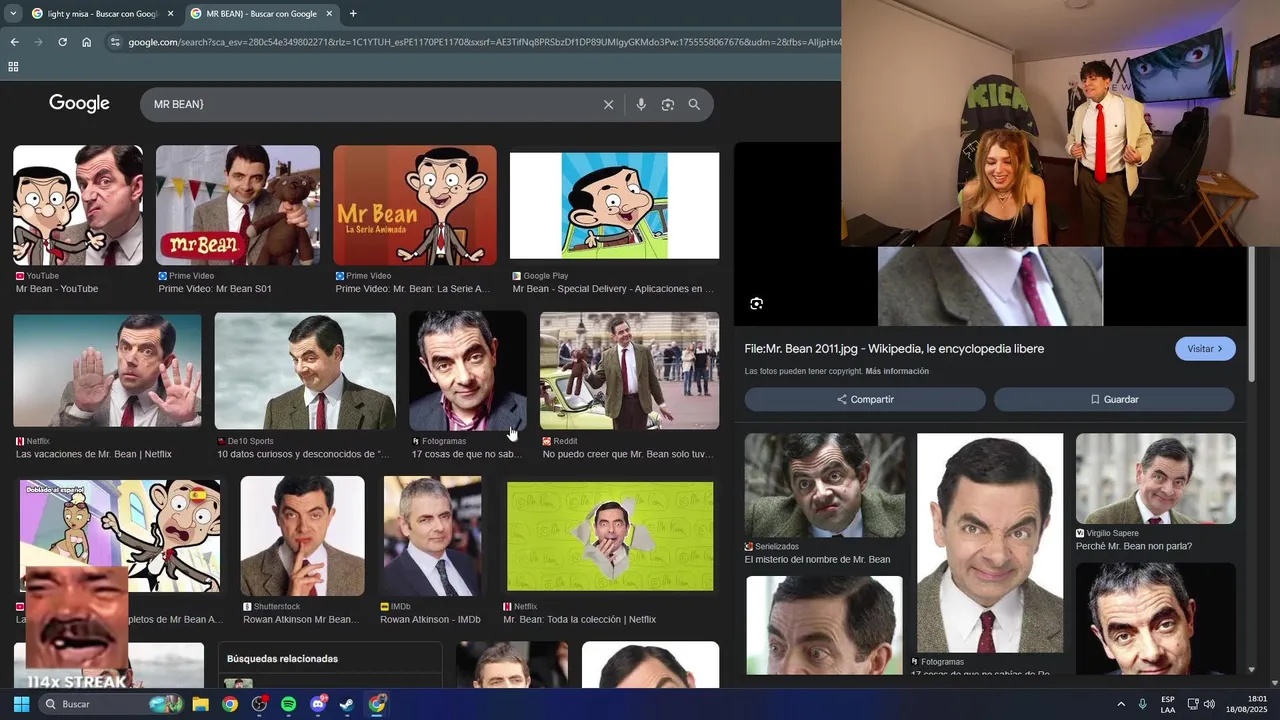This screenshot has height=720, width=1280.
Task: Click the taskbar 'Buscar' search box
Action: (x=112, y=704)
